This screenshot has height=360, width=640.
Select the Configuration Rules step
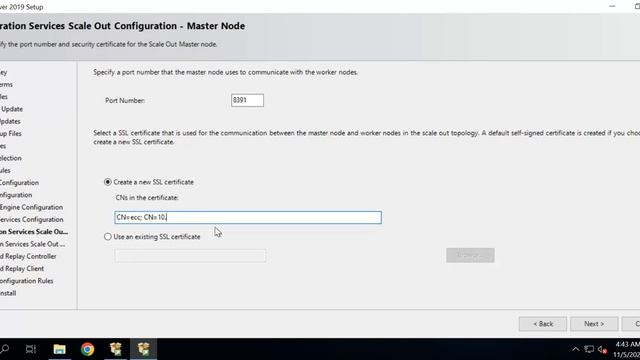point(27,281)
